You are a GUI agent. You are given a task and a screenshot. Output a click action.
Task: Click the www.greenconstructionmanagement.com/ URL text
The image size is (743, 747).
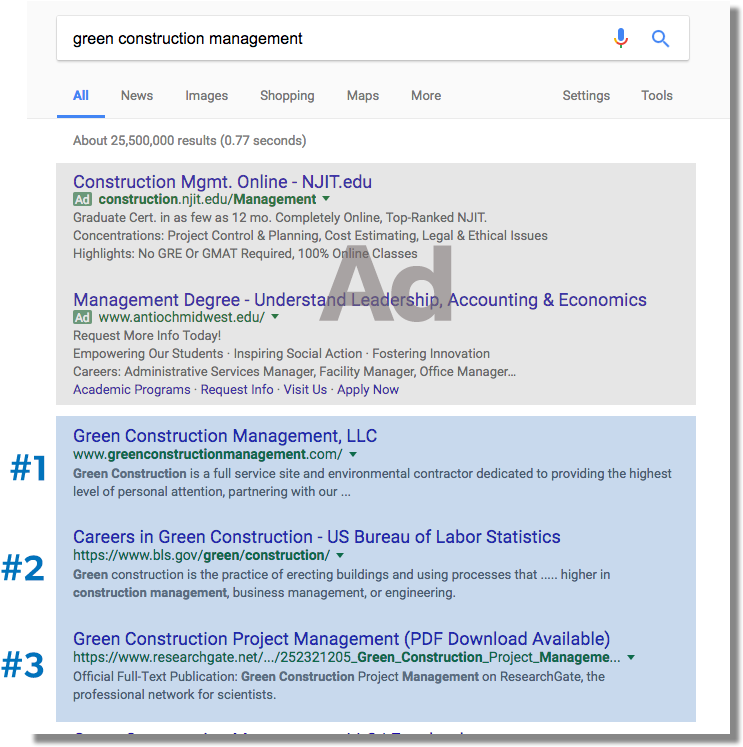[207, 454]
